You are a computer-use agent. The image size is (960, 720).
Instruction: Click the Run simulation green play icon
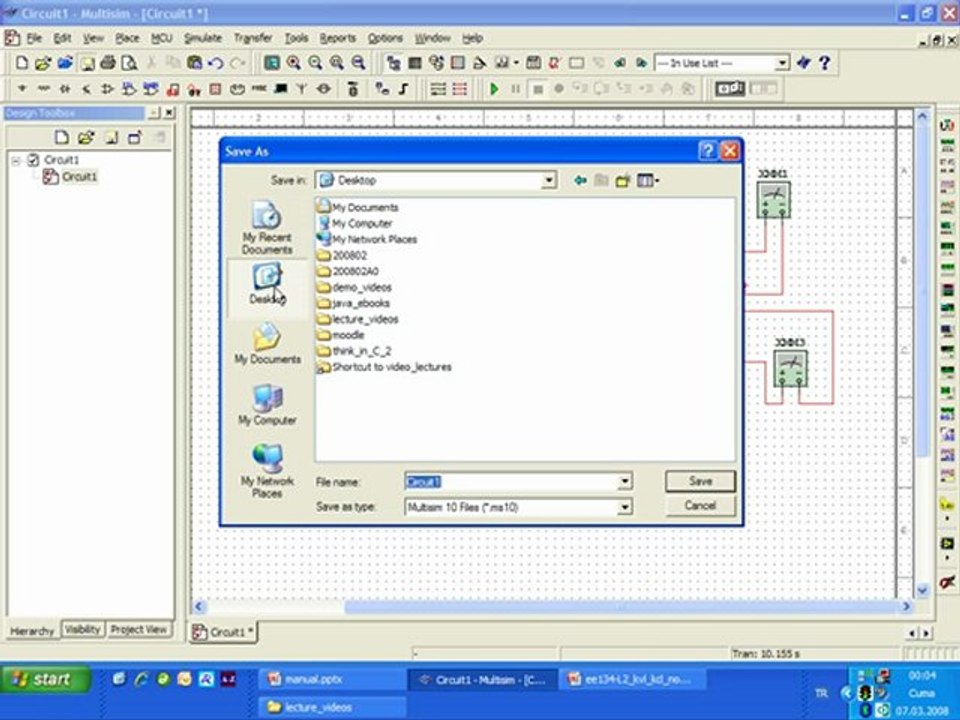point(494,89)
